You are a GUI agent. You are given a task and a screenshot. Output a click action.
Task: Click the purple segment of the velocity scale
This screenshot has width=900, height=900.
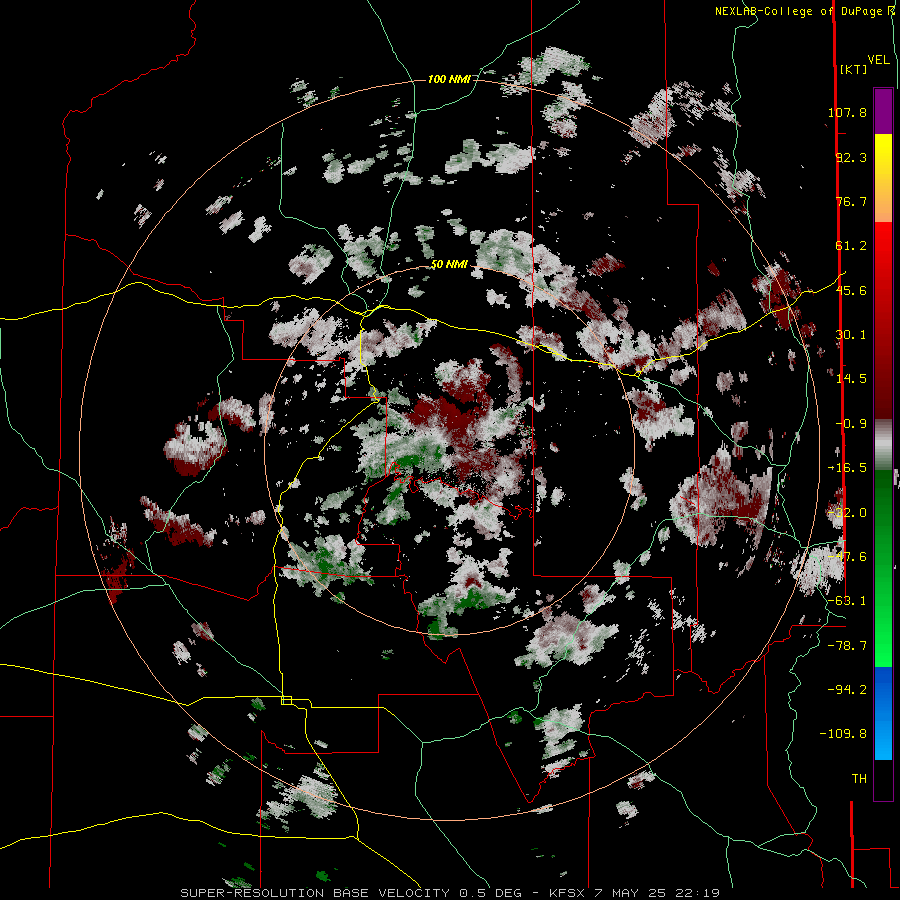883,112
